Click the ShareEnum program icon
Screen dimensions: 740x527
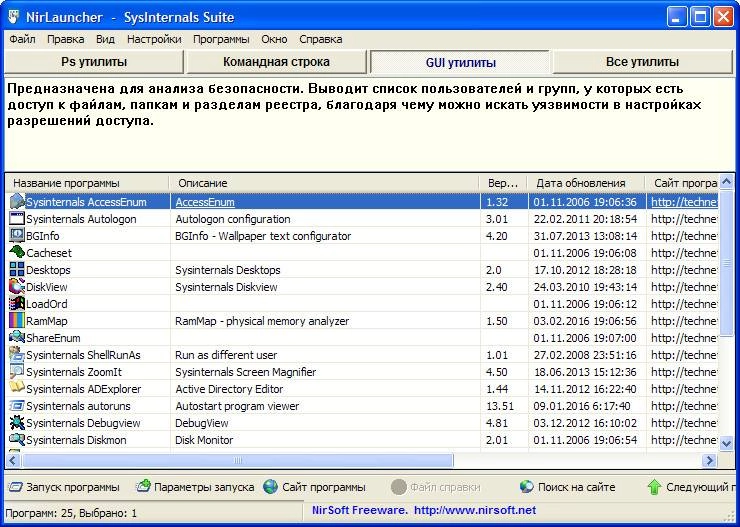pyautogui.click(x=17, y=337)
